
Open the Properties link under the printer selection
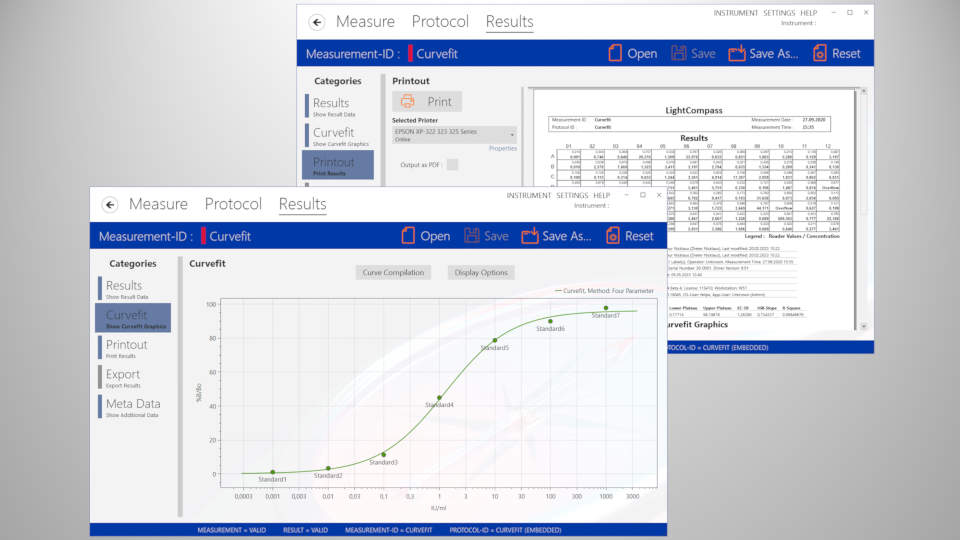click(x=502, y=148)
